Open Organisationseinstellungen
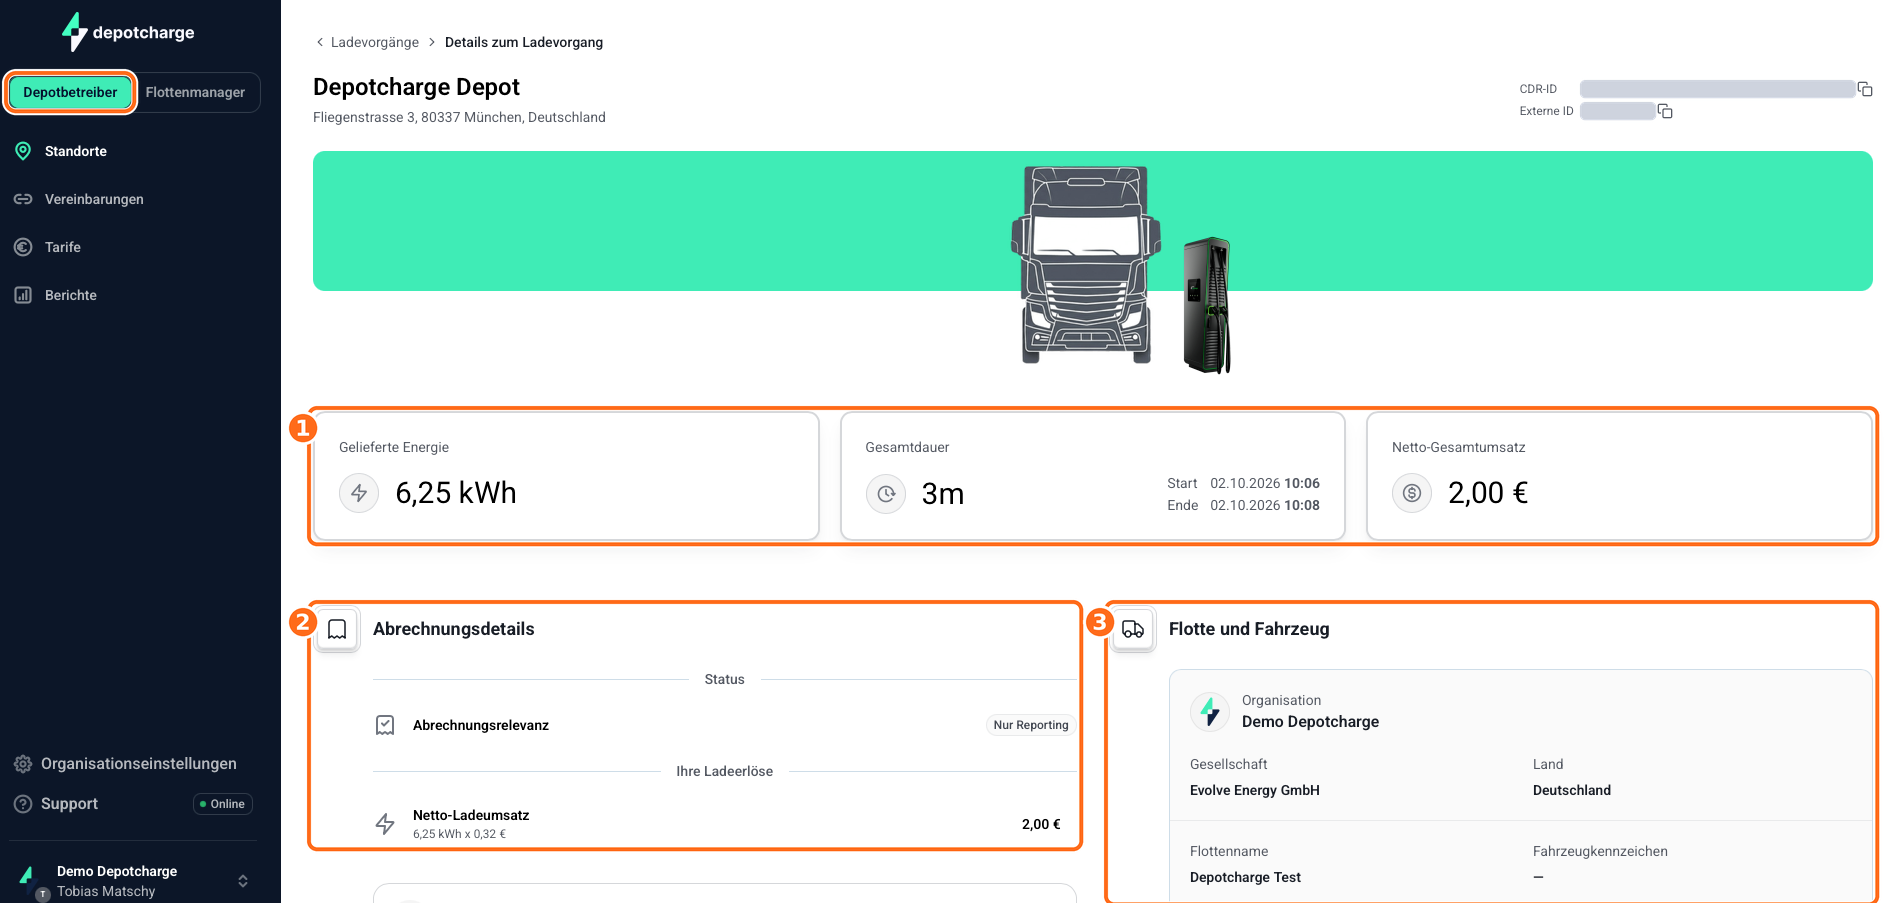Screen dimensions: 1892x903 (x=138, y=764)
